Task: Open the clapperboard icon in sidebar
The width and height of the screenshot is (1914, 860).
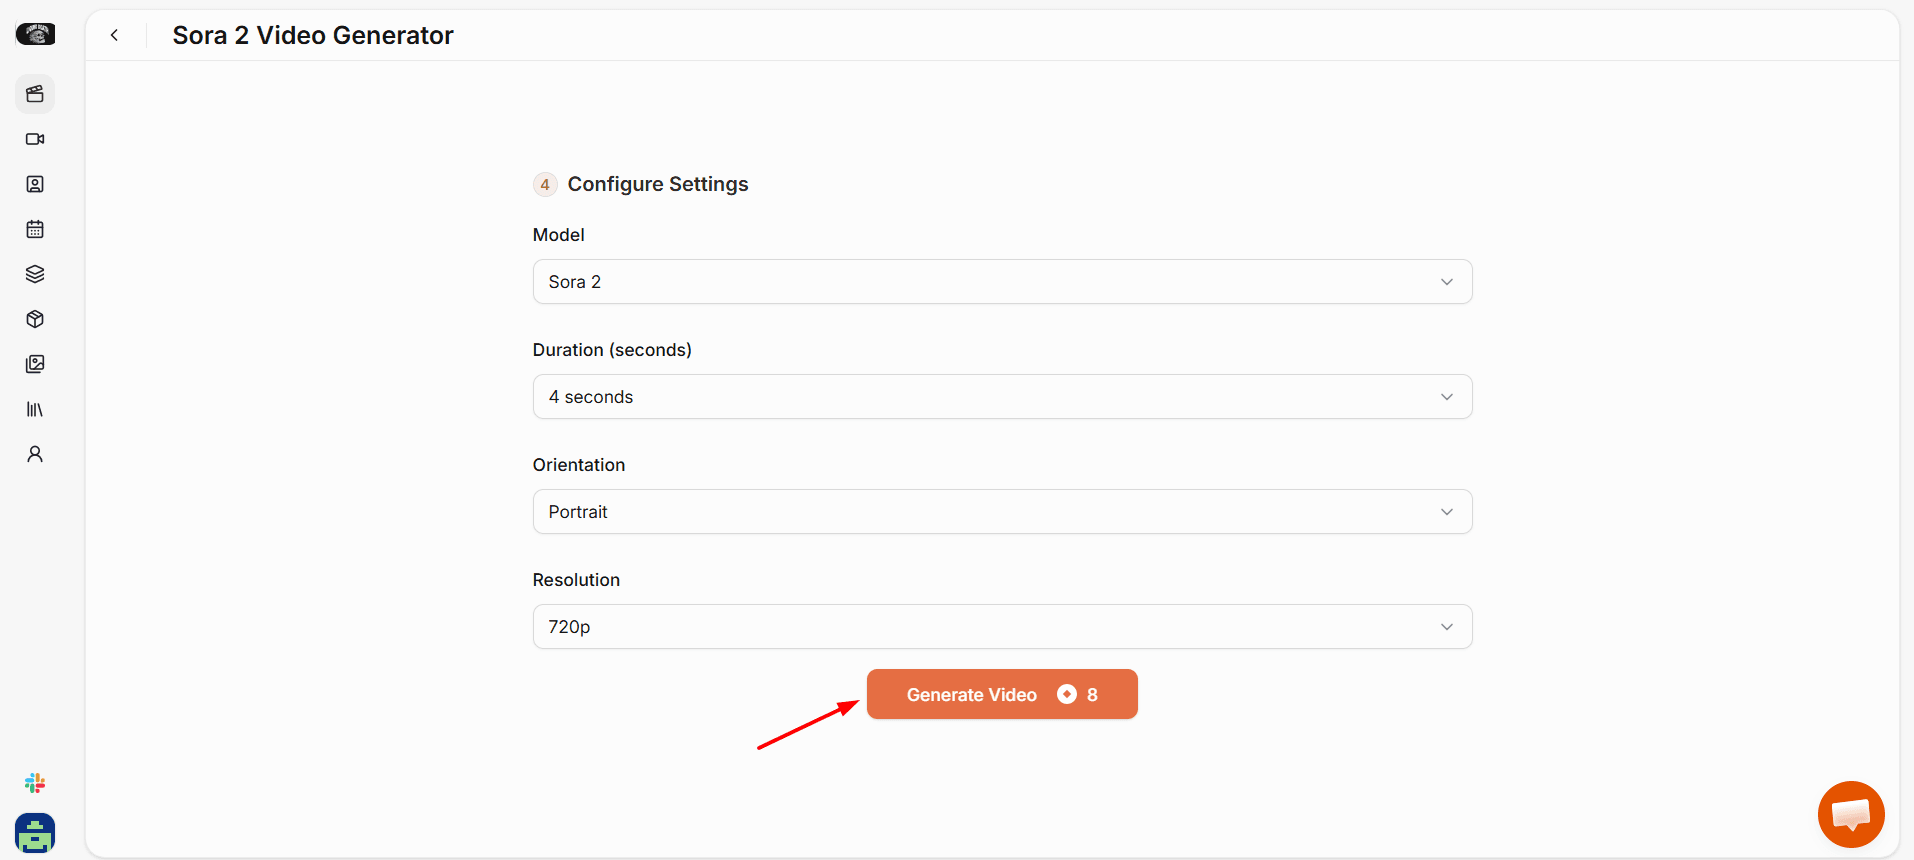Action: pyautogui.click(x=35, y=94)
